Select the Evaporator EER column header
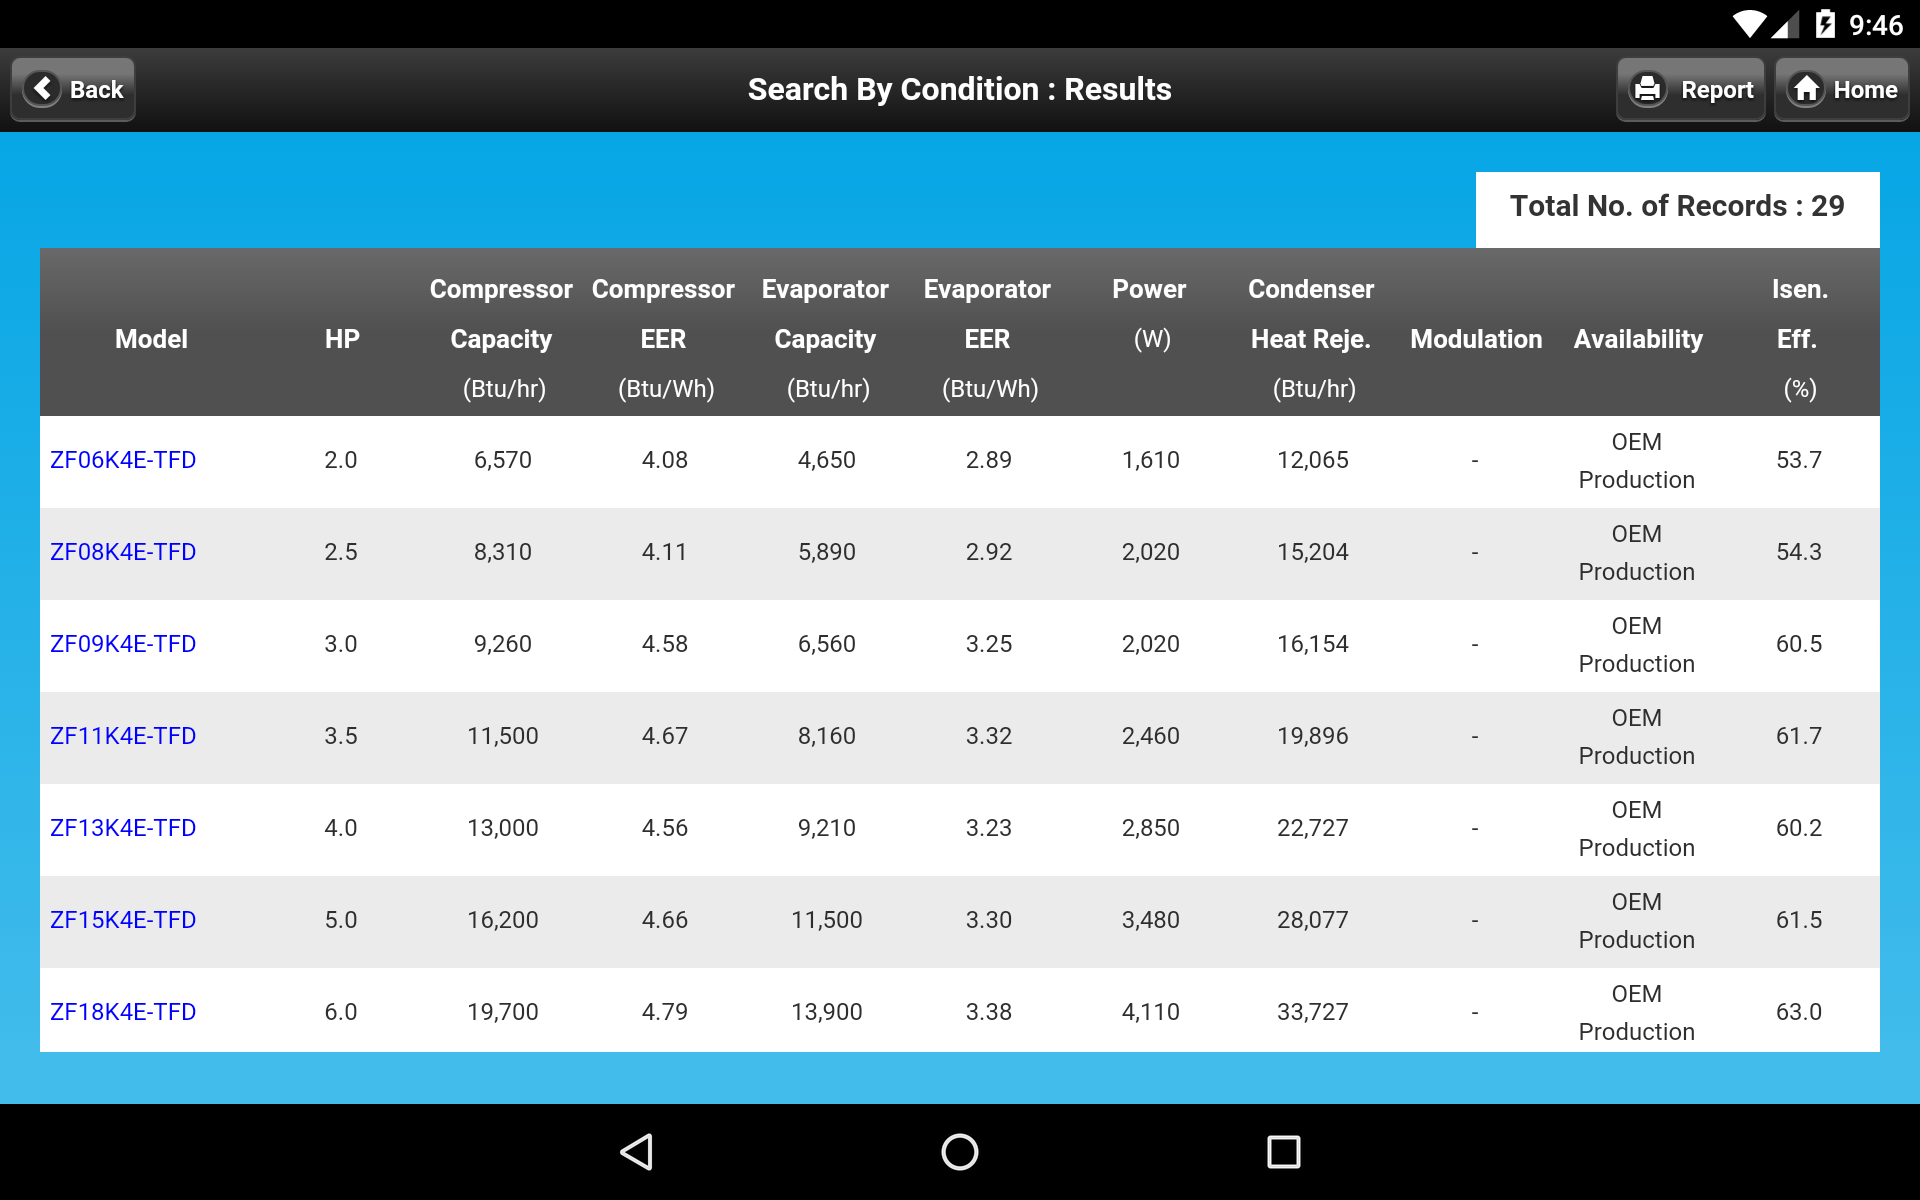Image resolution: width=1920 pixels, height=1200 pixels. pos(987,339)
